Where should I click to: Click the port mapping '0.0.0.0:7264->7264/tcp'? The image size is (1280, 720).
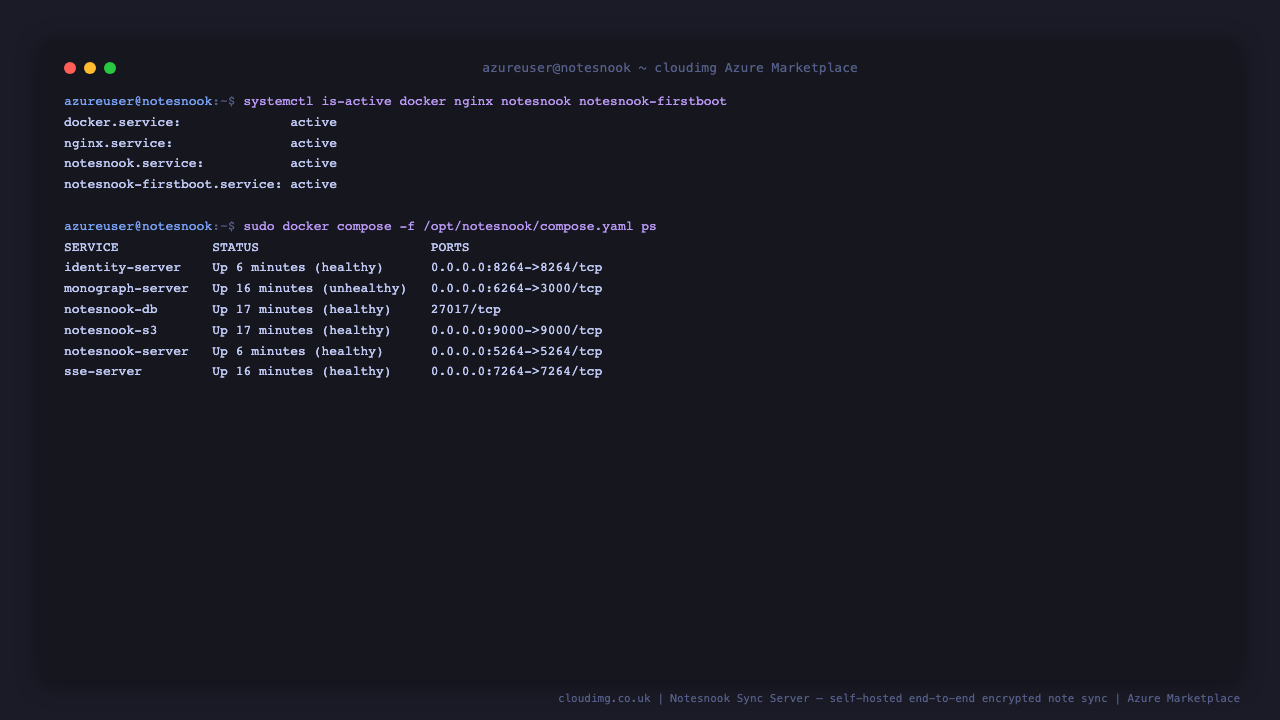tap(517, 372)
